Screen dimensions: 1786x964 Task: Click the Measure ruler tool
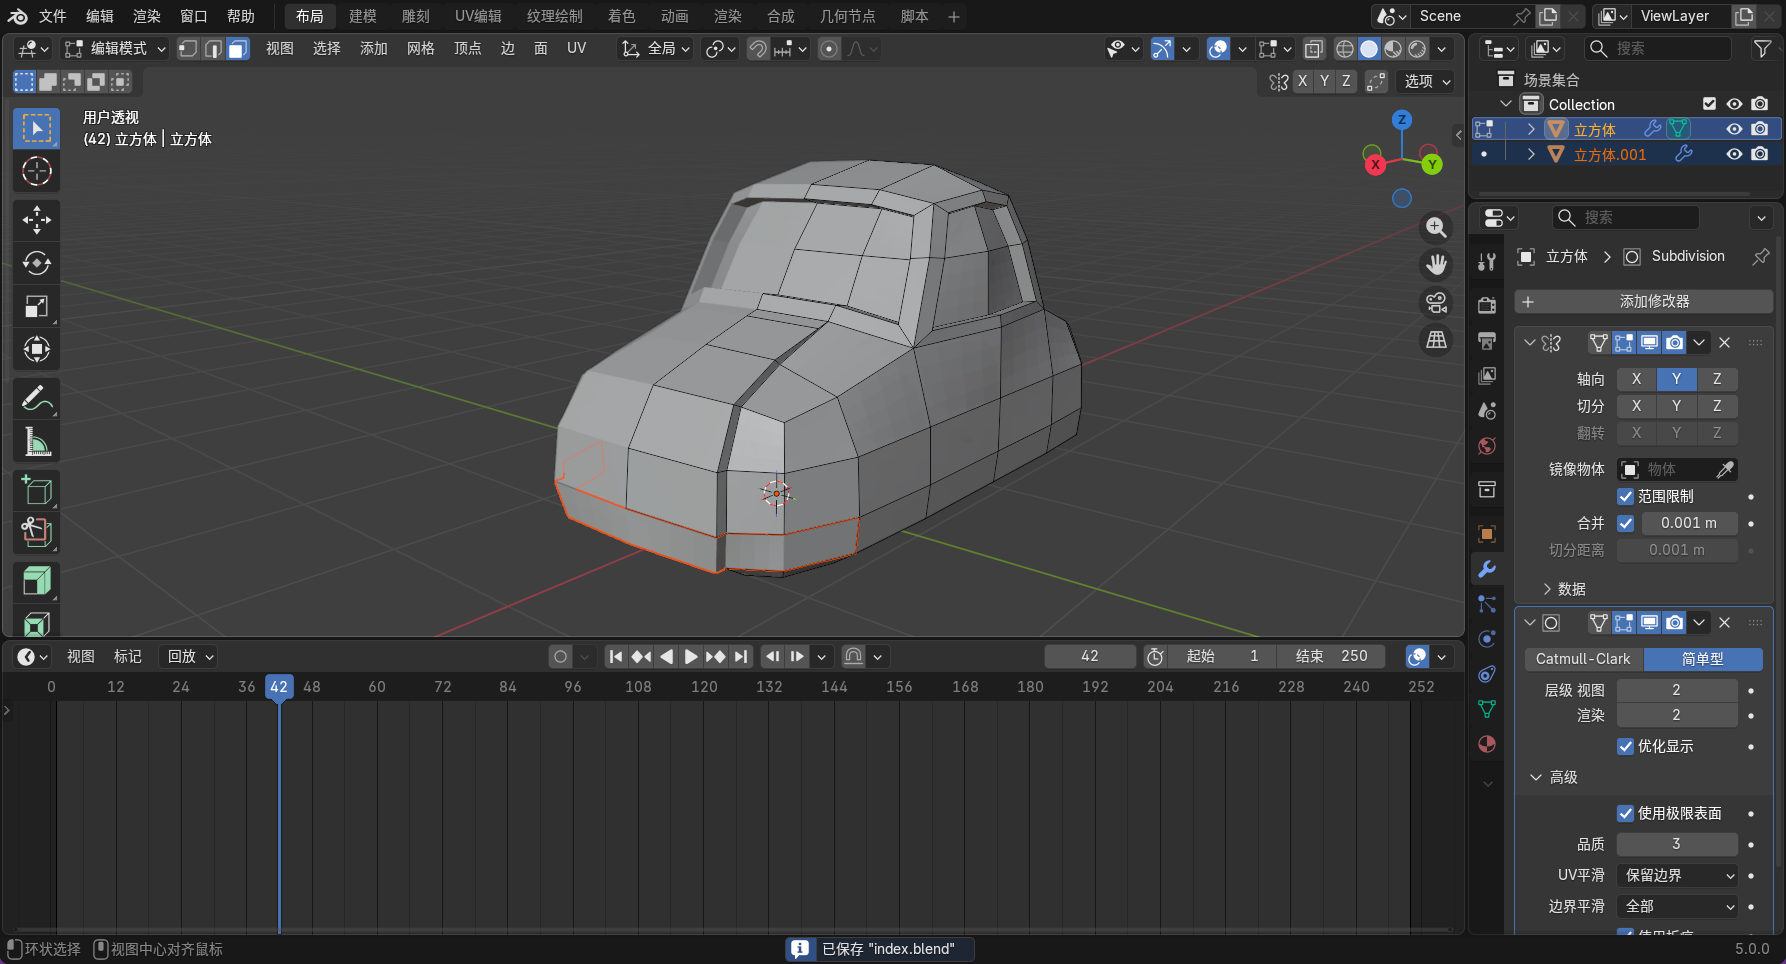[37, 441]
